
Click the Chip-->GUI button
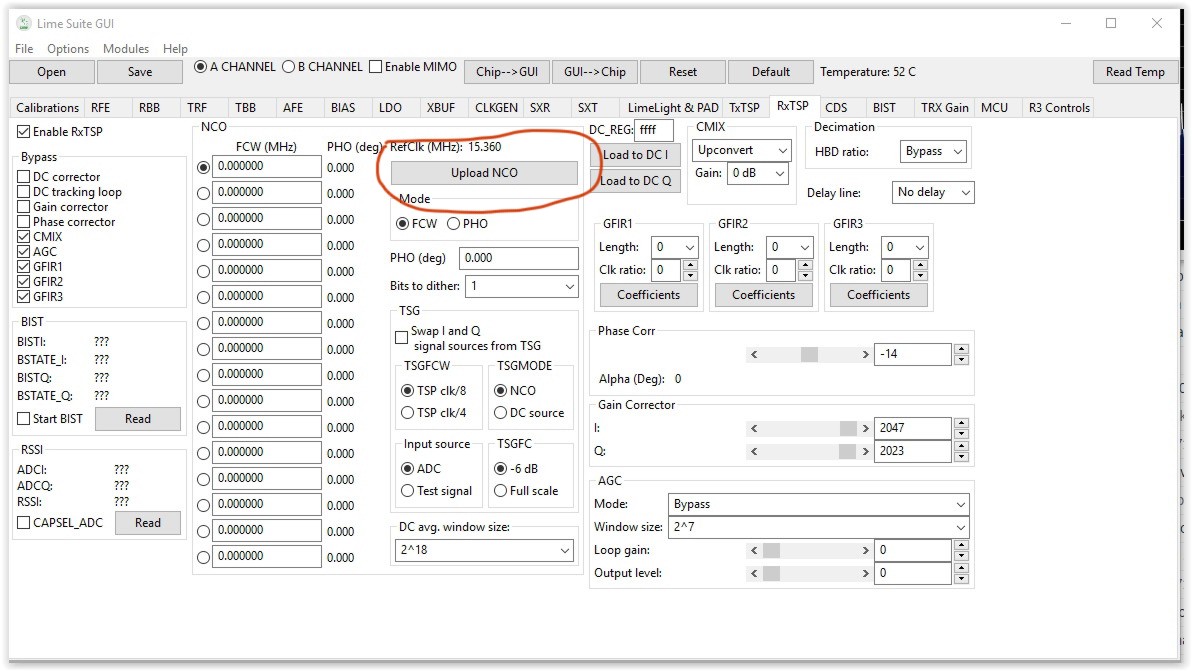pyautogui.click(x=507, y=72)
